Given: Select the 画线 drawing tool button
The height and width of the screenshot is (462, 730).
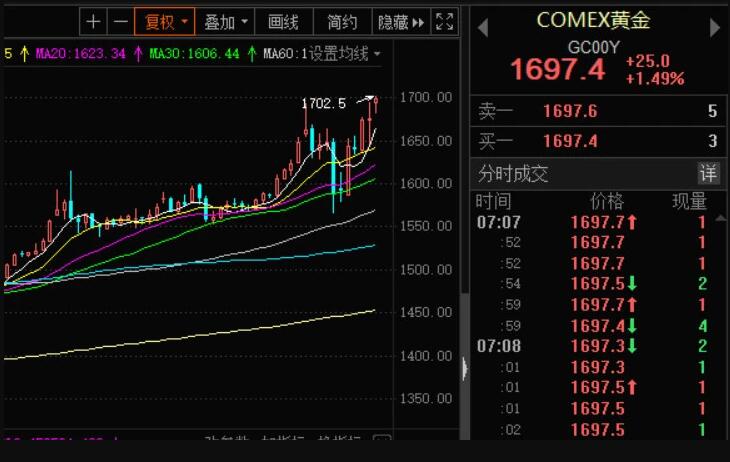Looking at the screenshot, I should 283,21.
